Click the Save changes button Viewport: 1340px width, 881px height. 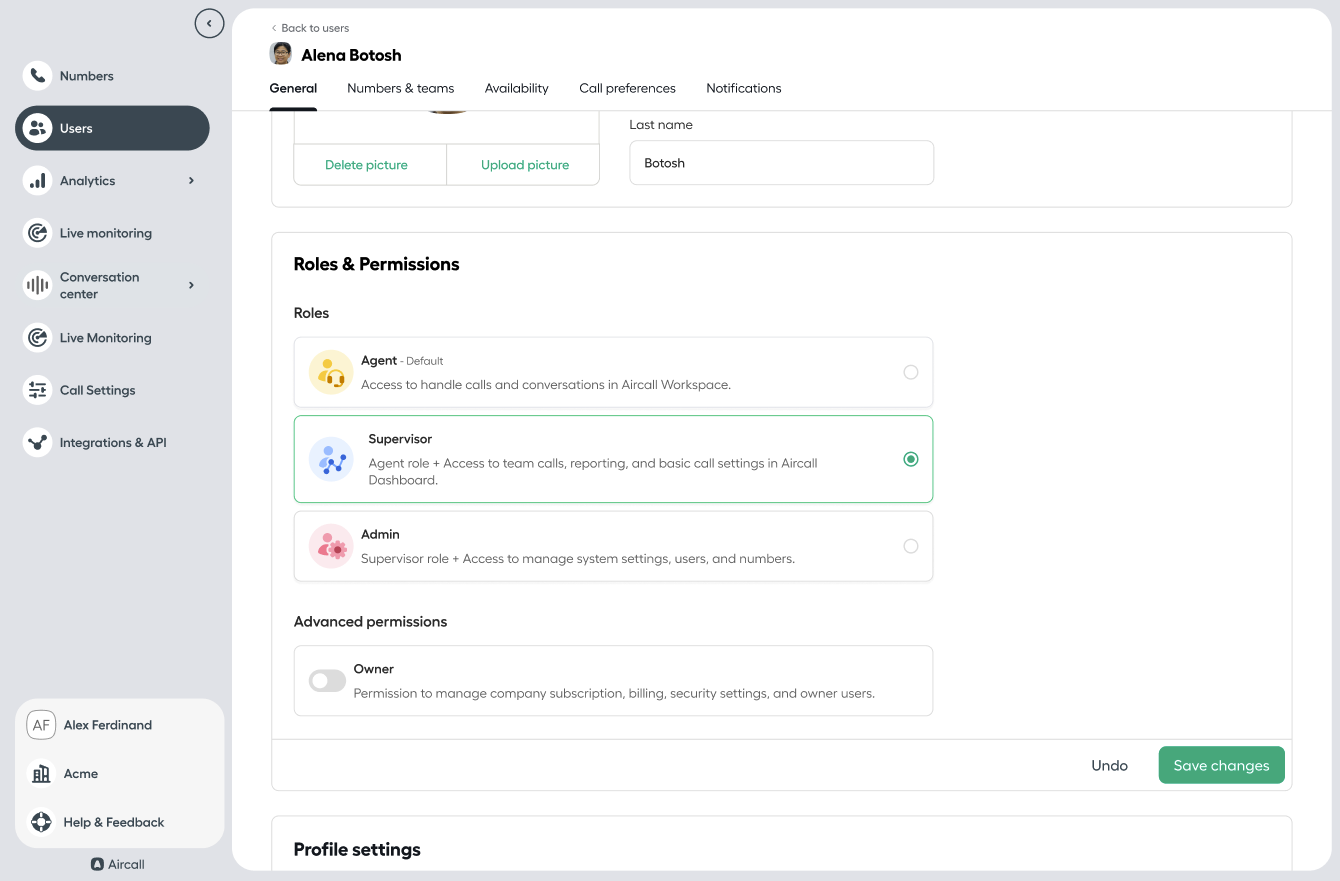pos(1222,766)
